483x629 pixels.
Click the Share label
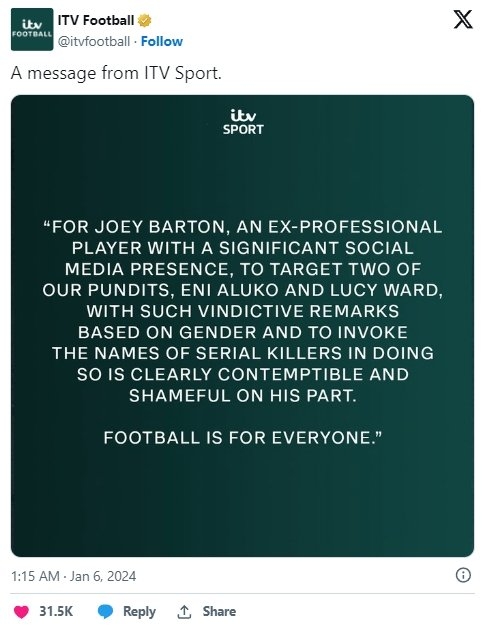point(219,611)
